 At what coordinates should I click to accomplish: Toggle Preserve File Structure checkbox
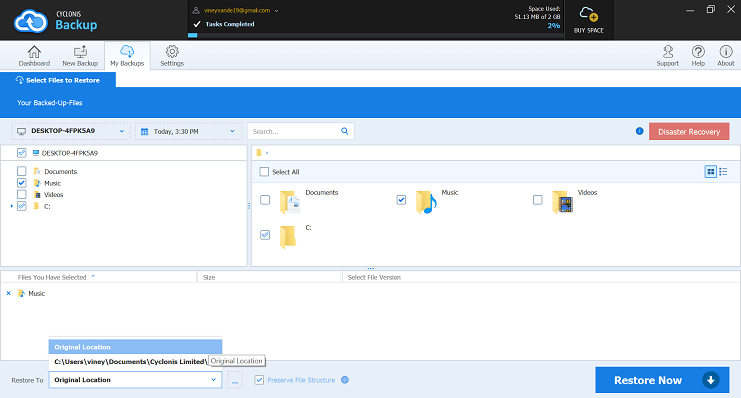pos(259,380)
